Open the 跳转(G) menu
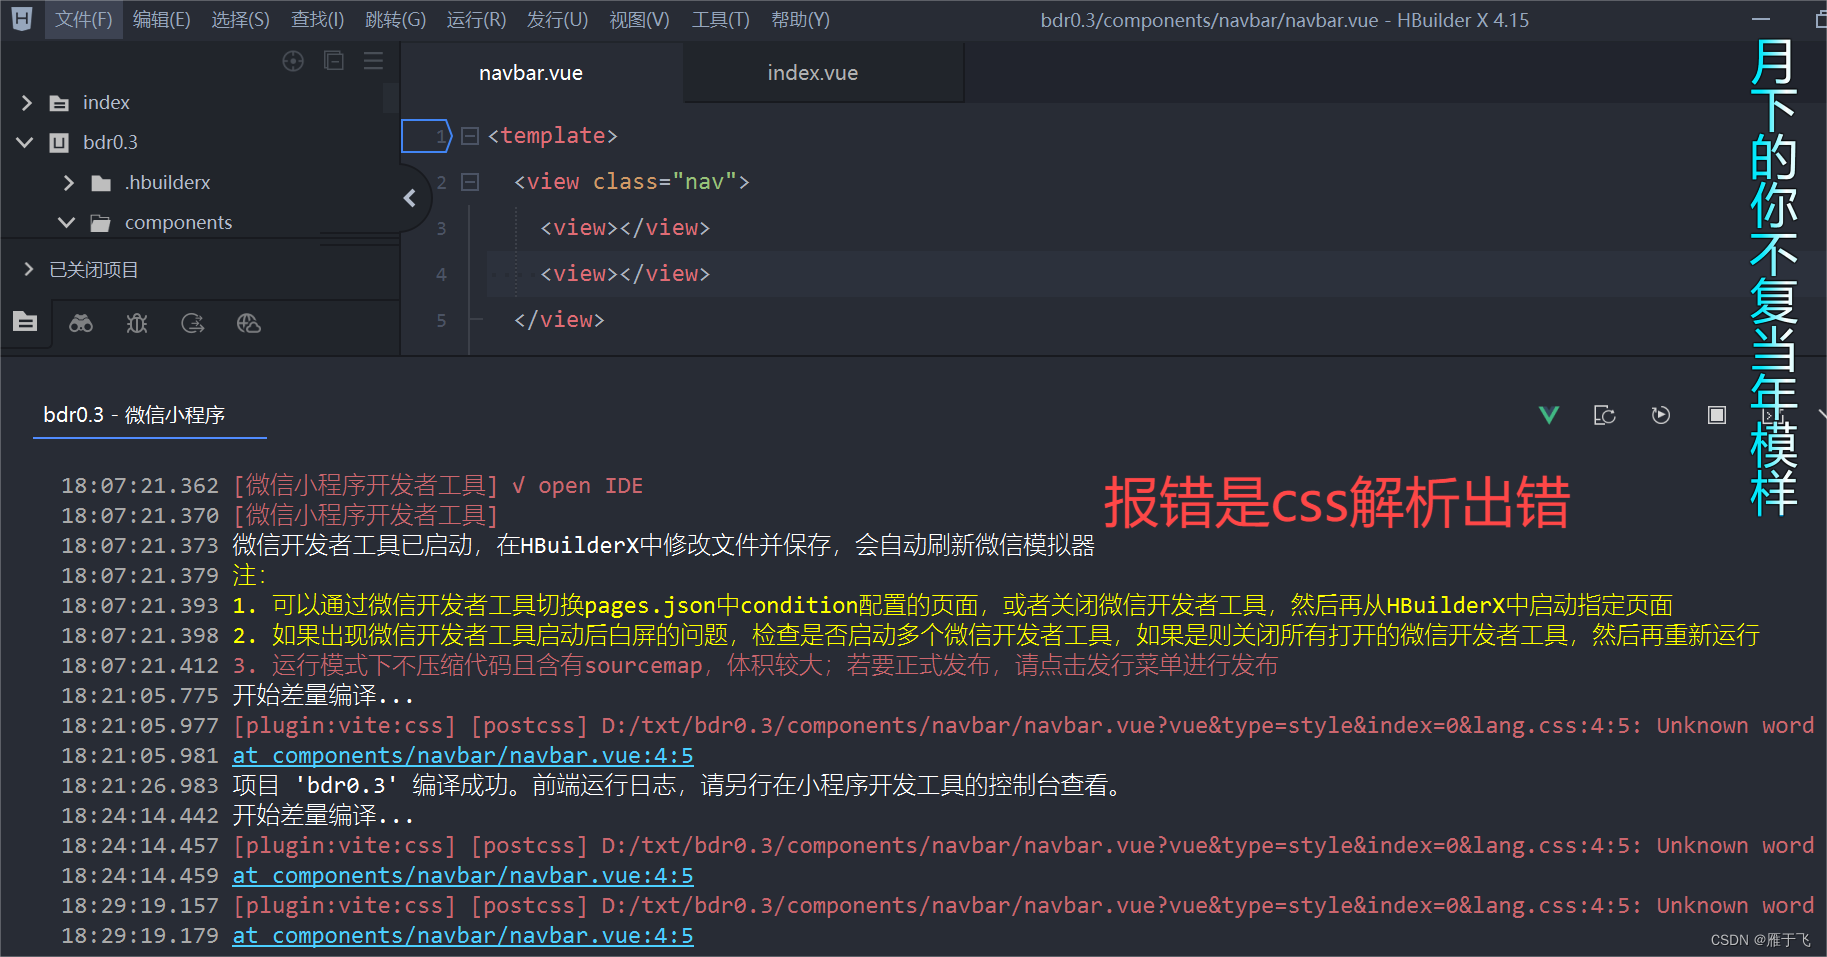 [395, 20]
